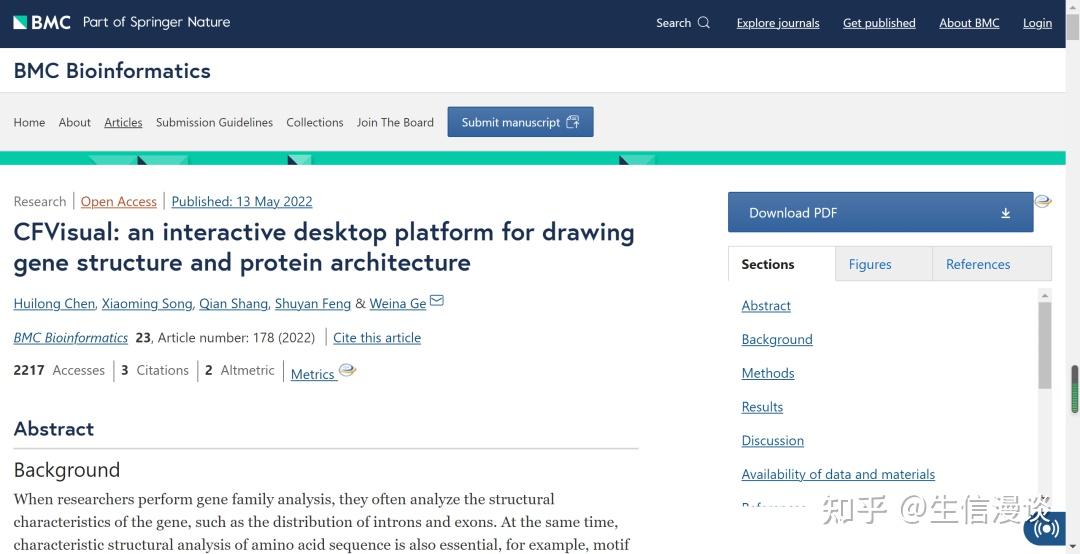
Task: Open About BMC link
Action: pyautogui.click(x=969, y=23)
